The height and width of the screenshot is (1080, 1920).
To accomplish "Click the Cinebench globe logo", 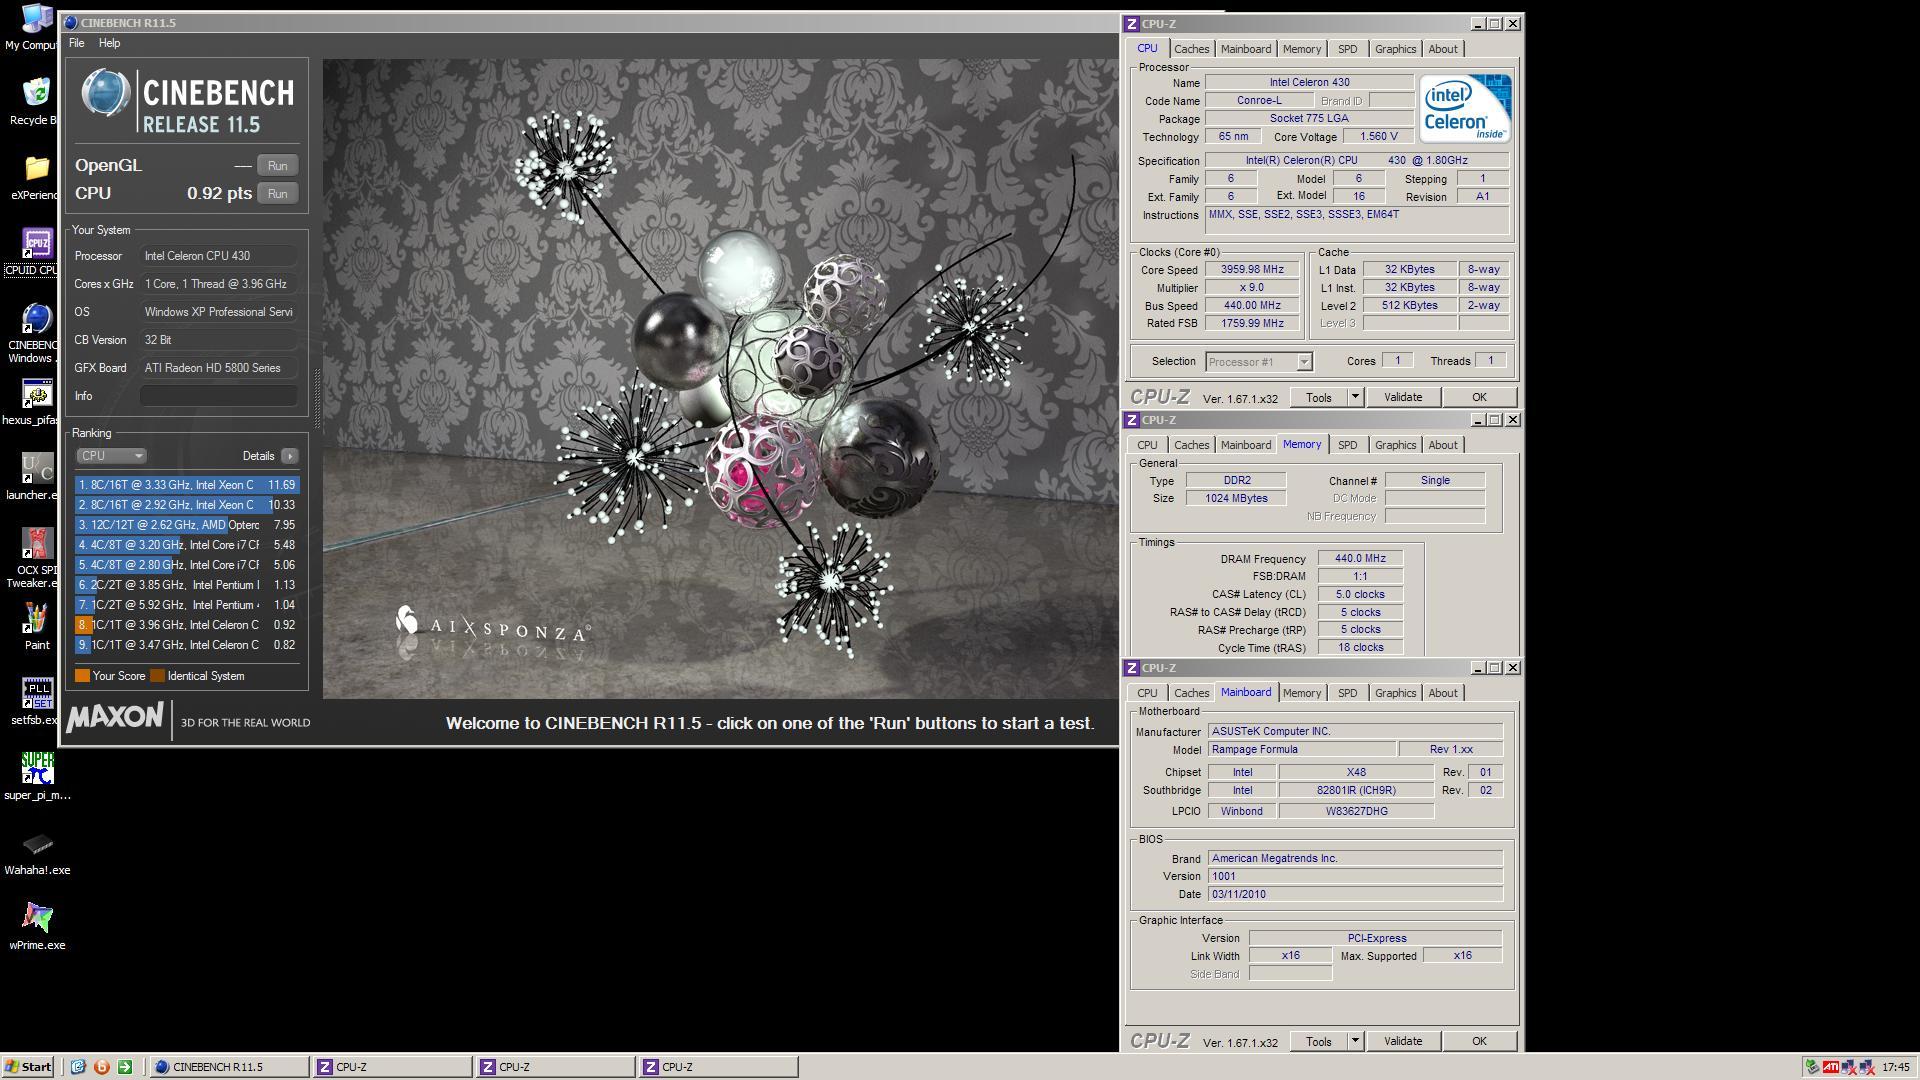I will click(105, 95).
